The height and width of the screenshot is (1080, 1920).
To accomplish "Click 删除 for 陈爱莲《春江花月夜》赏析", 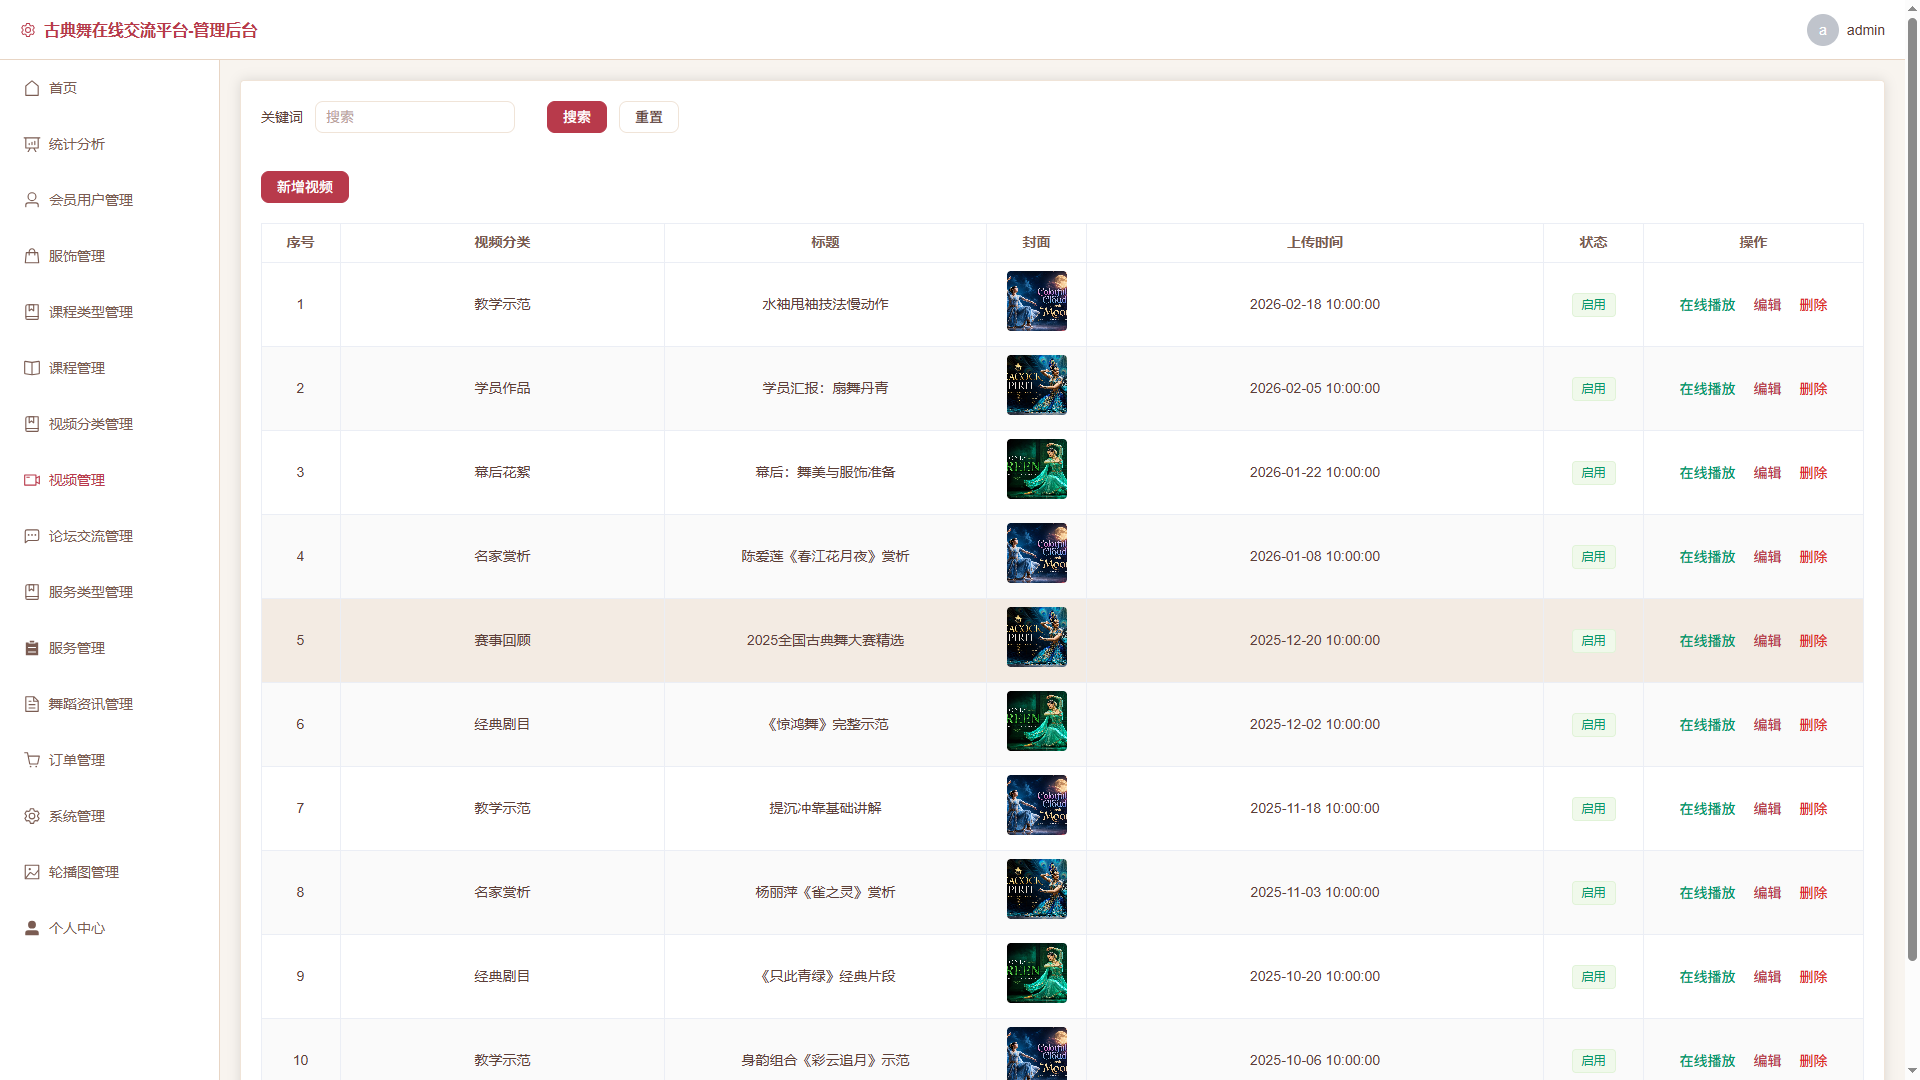I will [x=1813, y=557].
